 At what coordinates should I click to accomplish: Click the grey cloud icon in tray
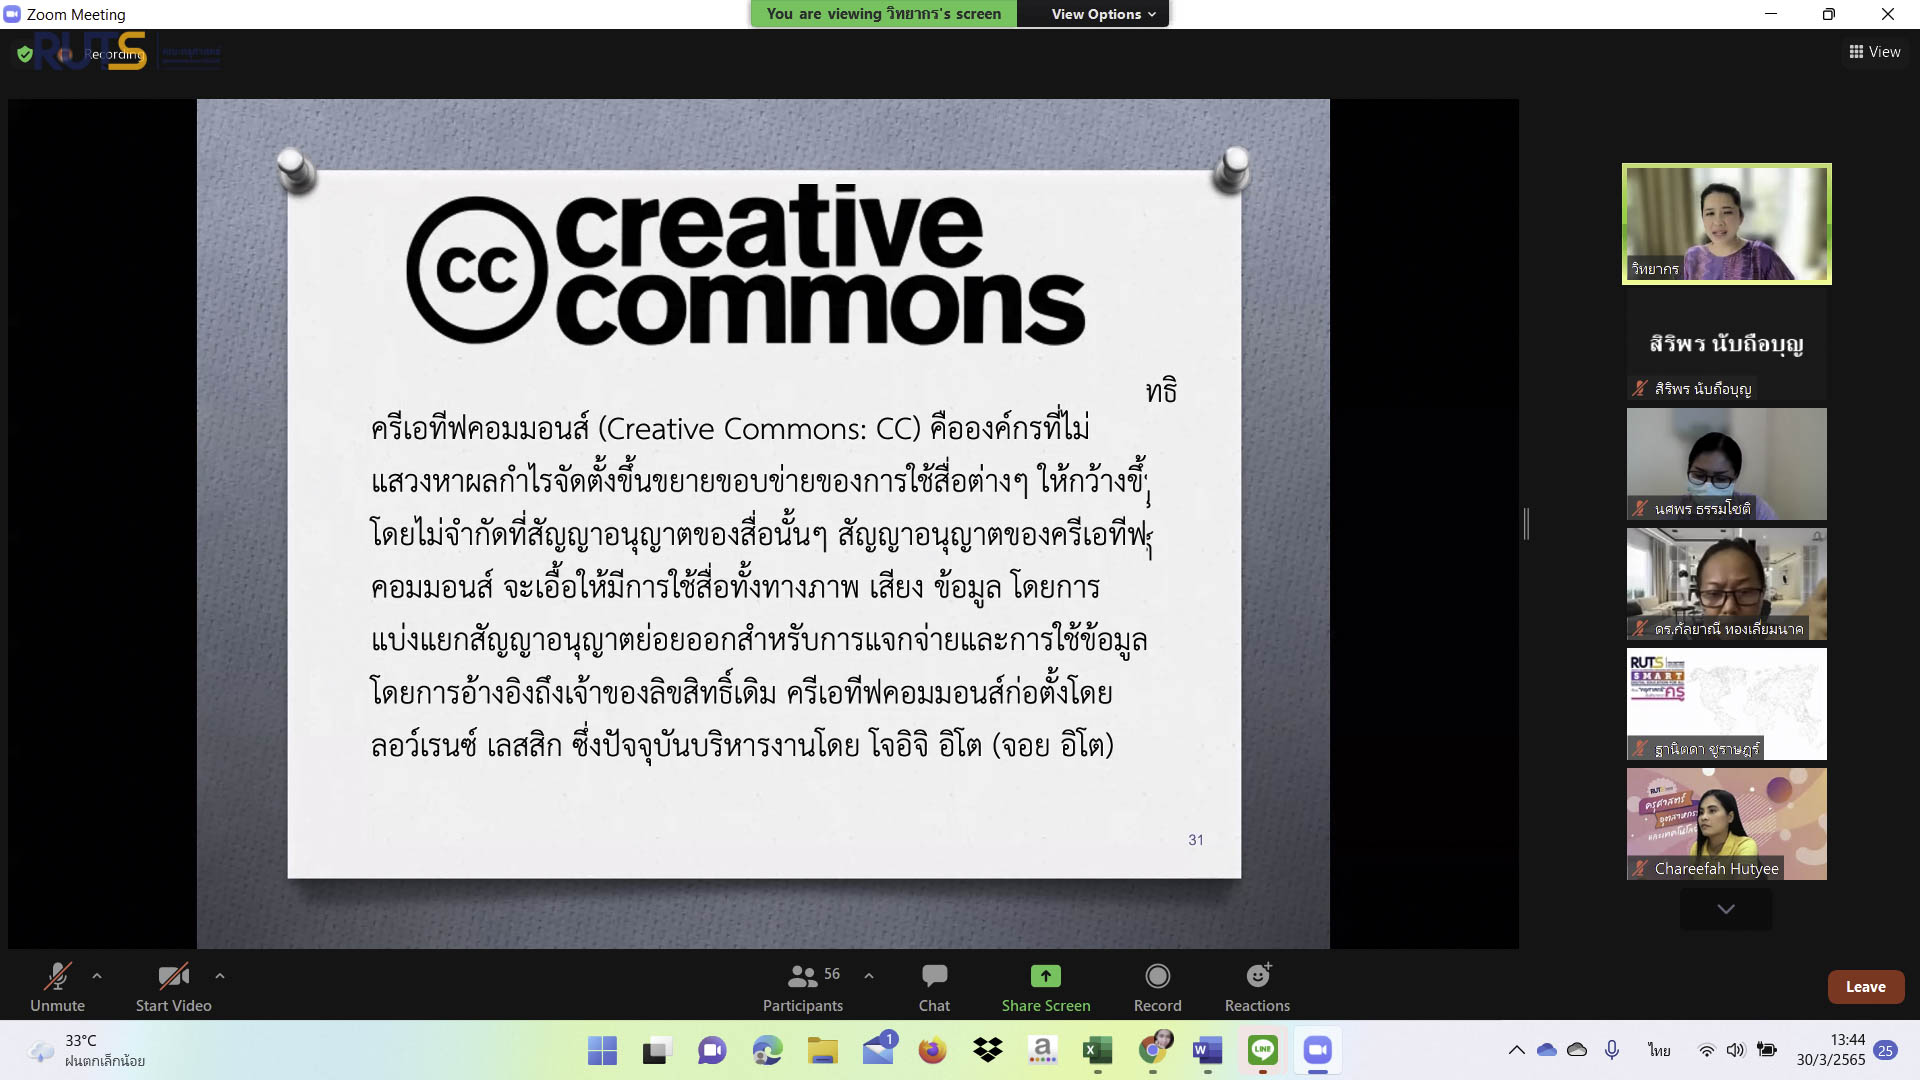coord(1577,1050)
